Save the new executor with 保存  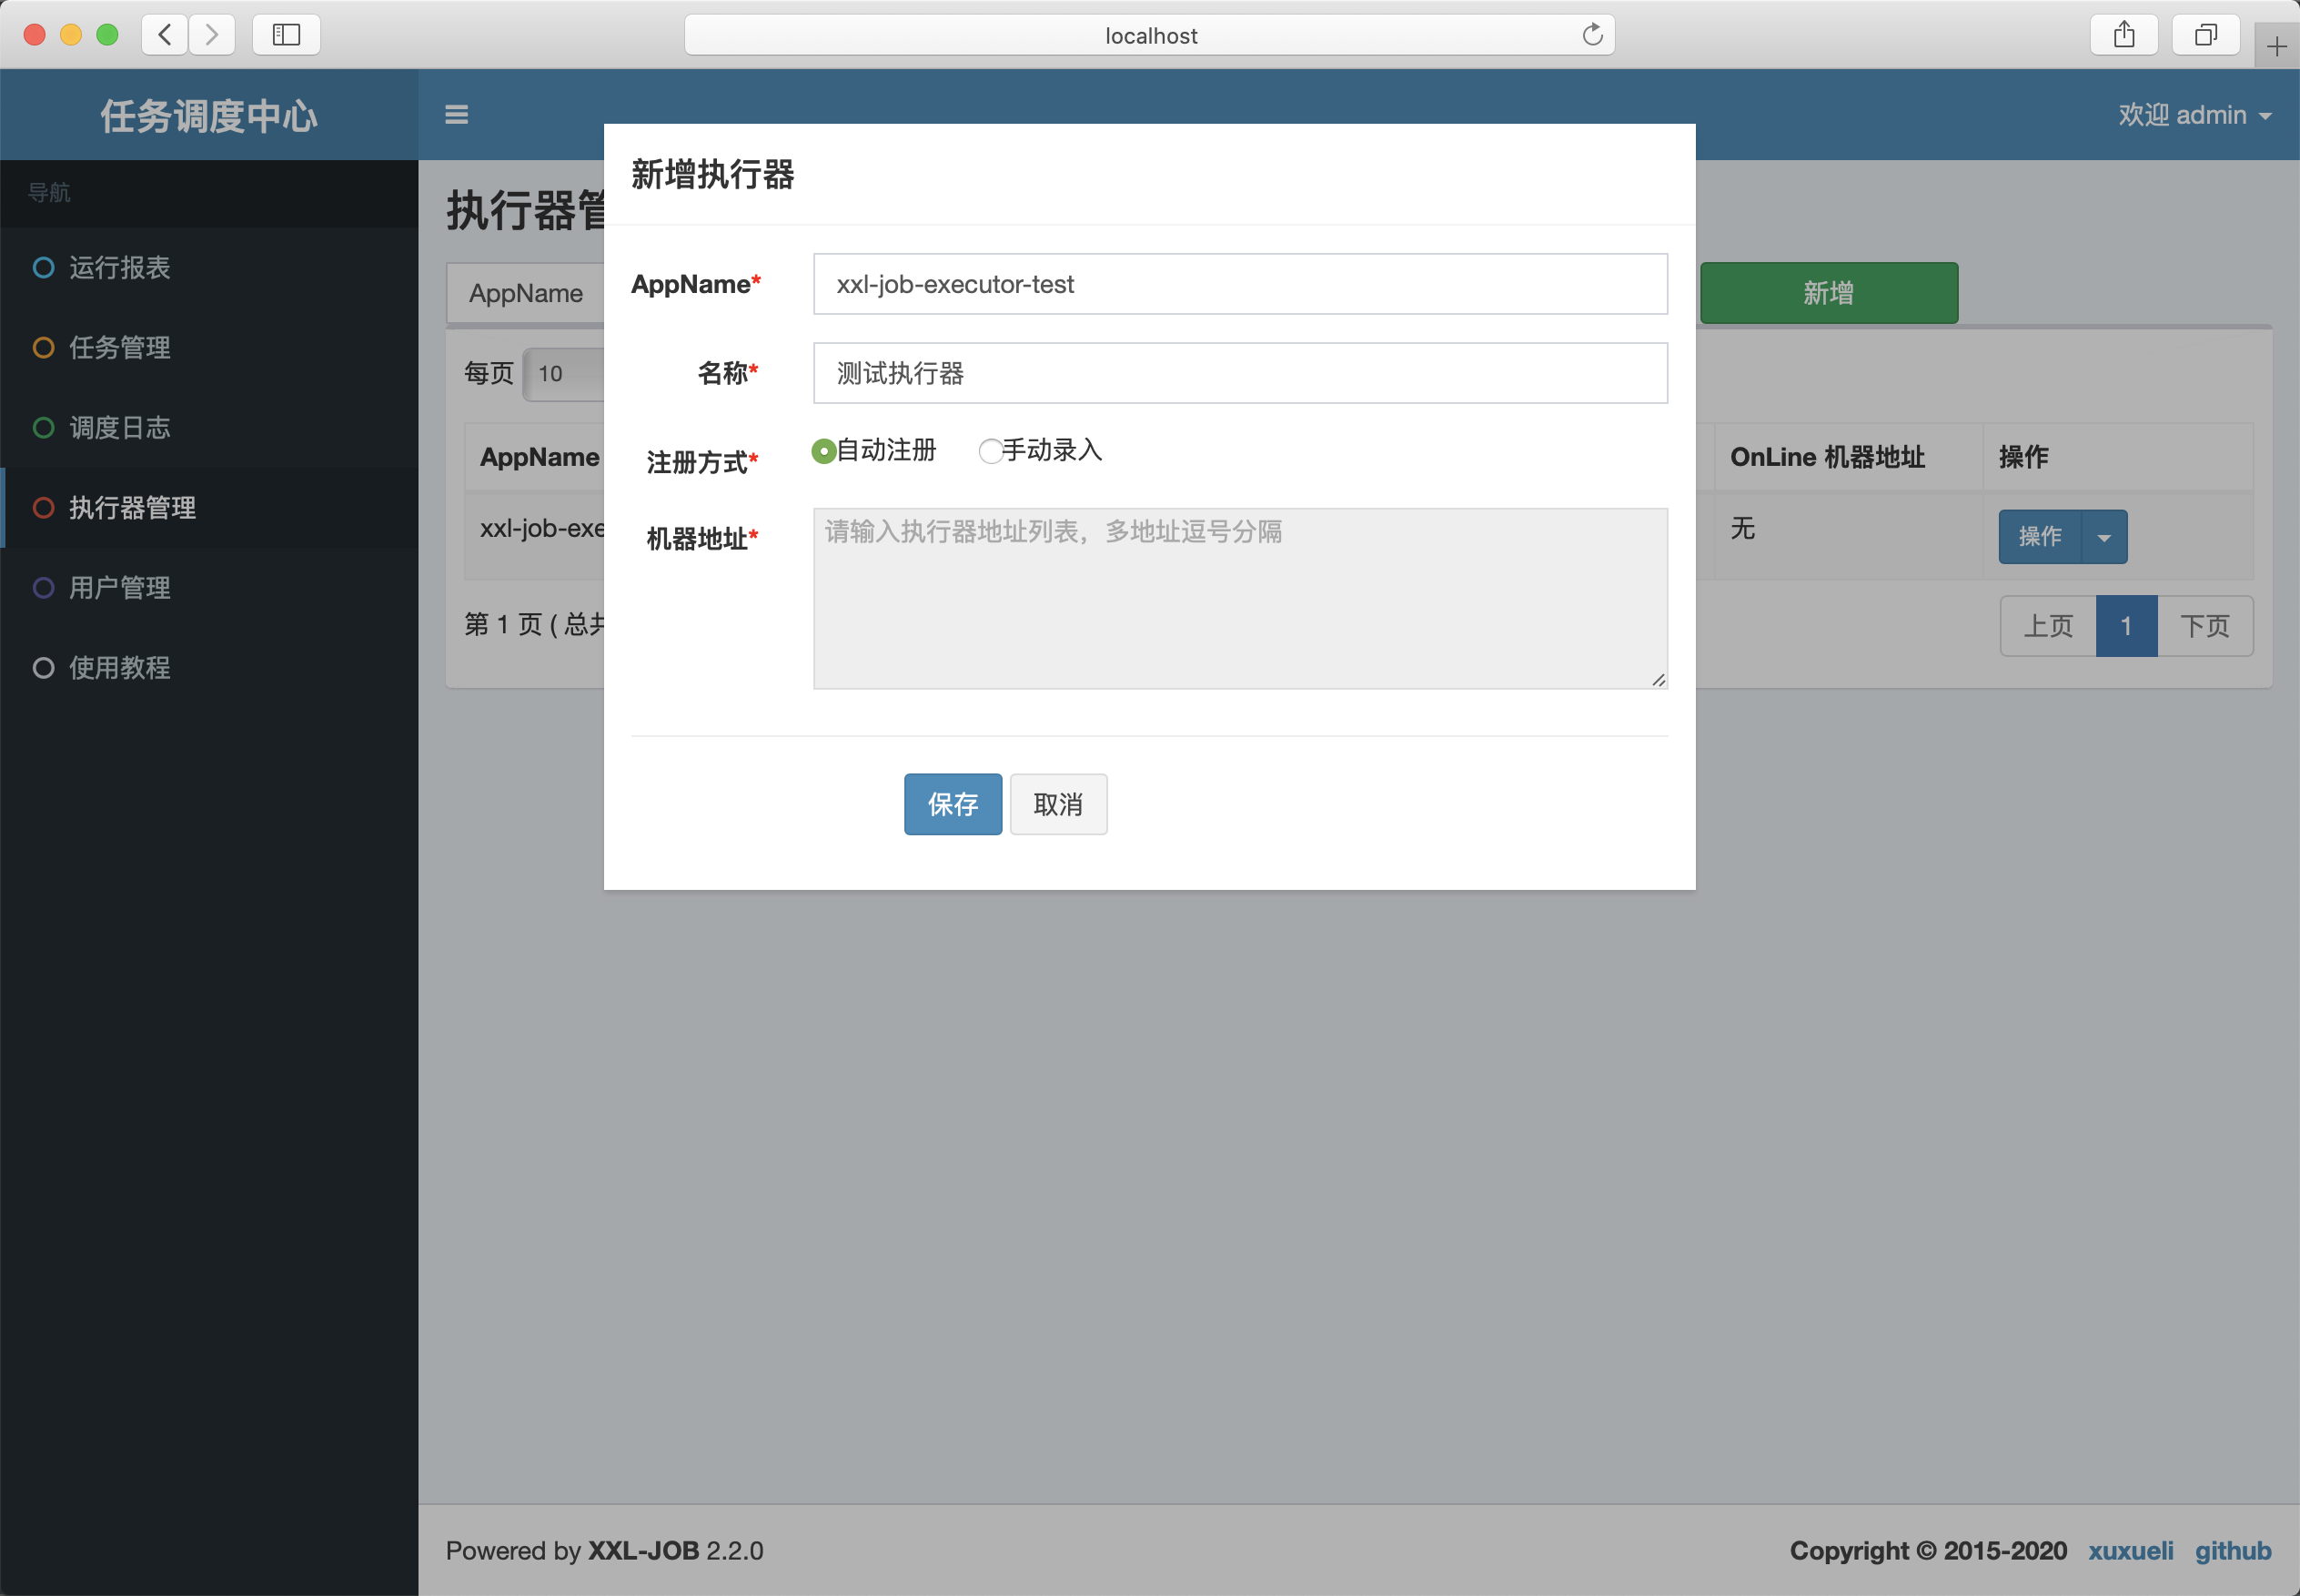coord(953,804)
